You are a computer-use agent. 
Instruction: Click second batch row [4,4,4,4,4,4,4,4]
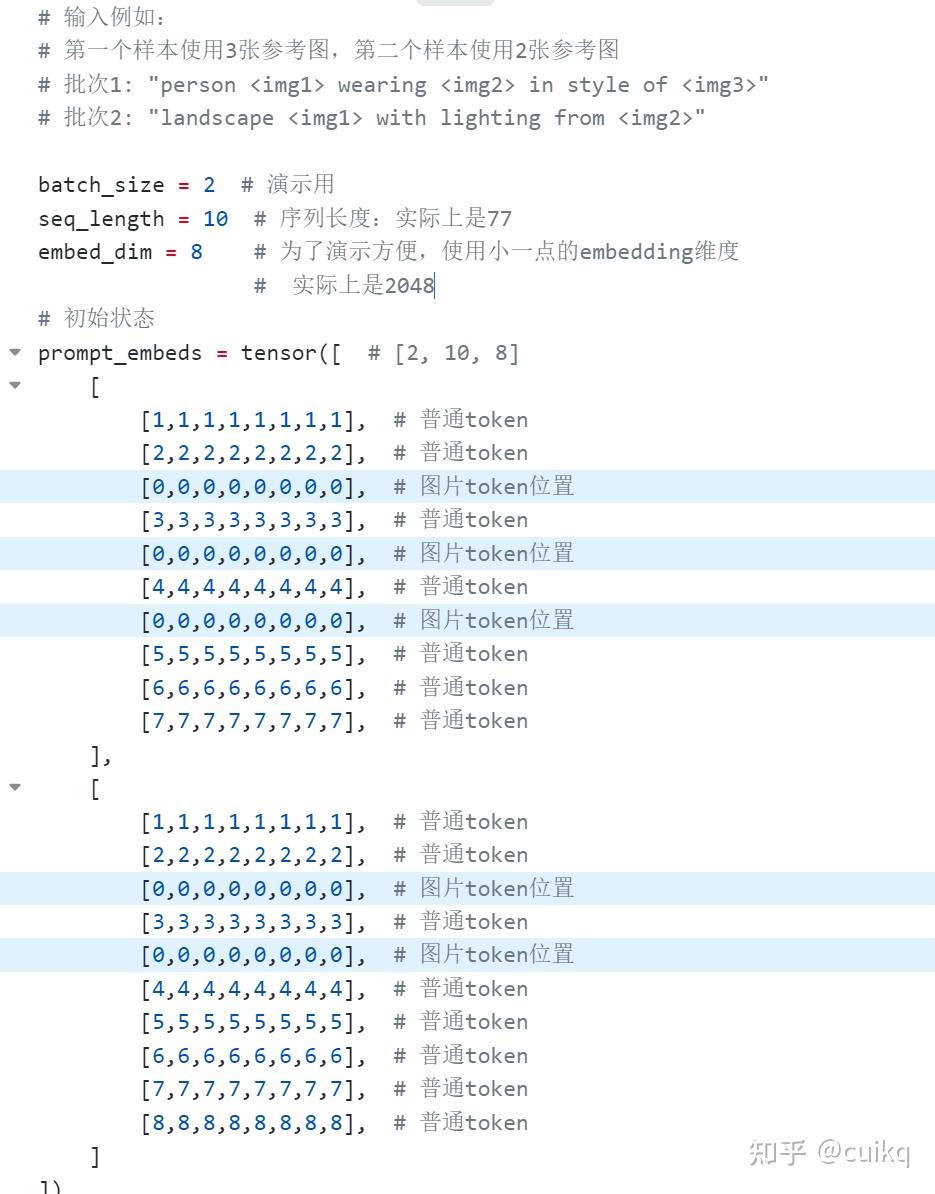click(334, 989)
